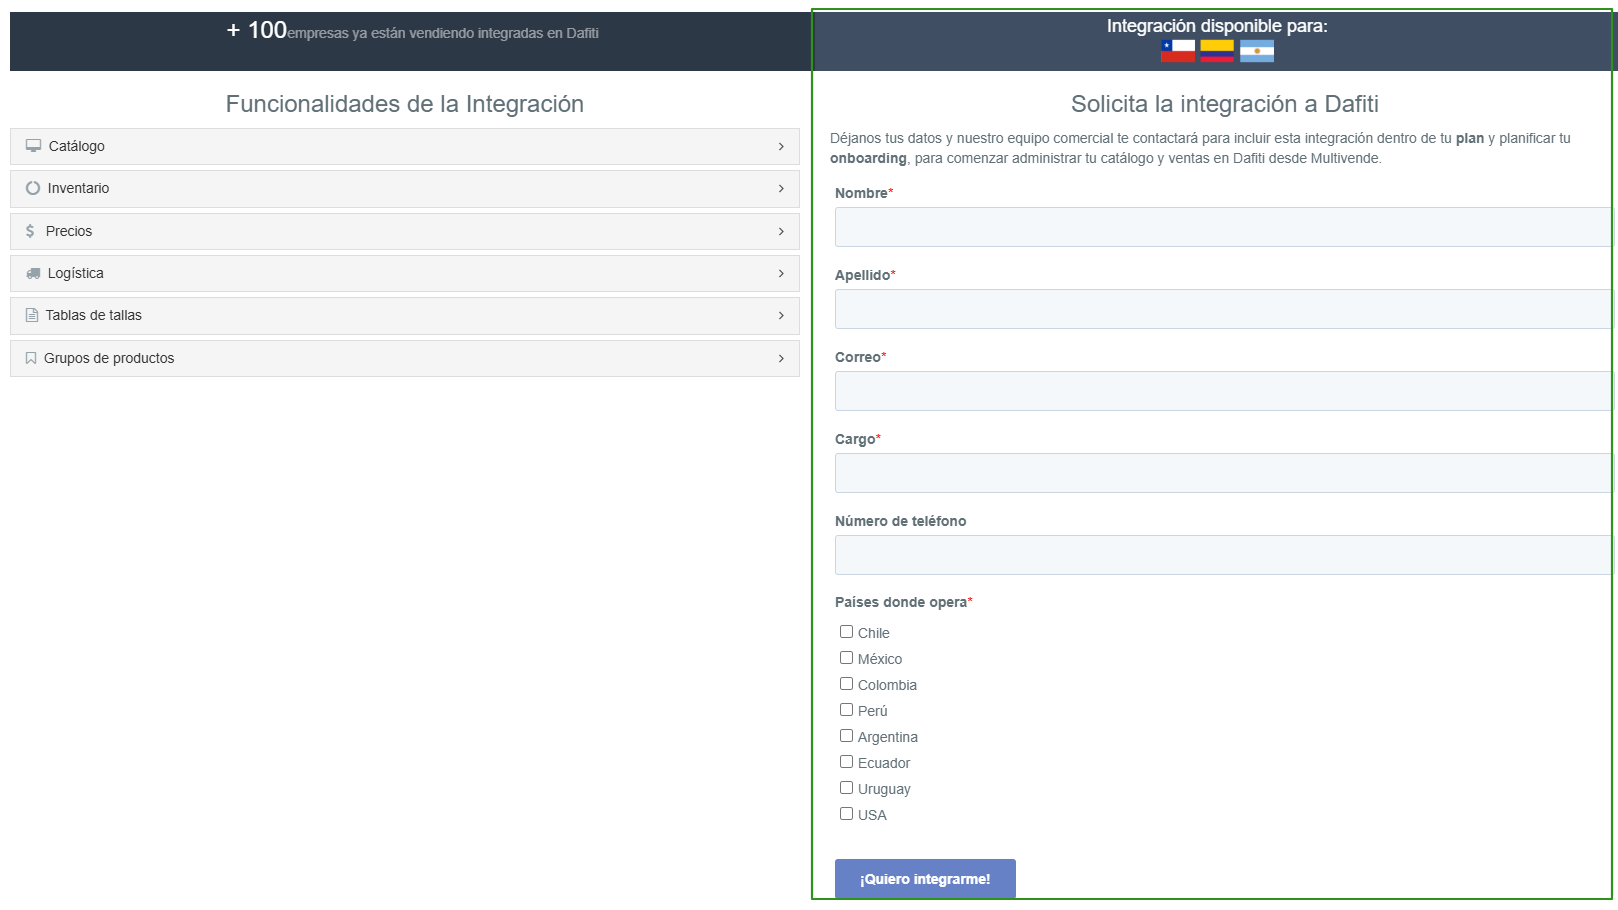Expand the Tablas de tallas chevron

pos(781,315)
